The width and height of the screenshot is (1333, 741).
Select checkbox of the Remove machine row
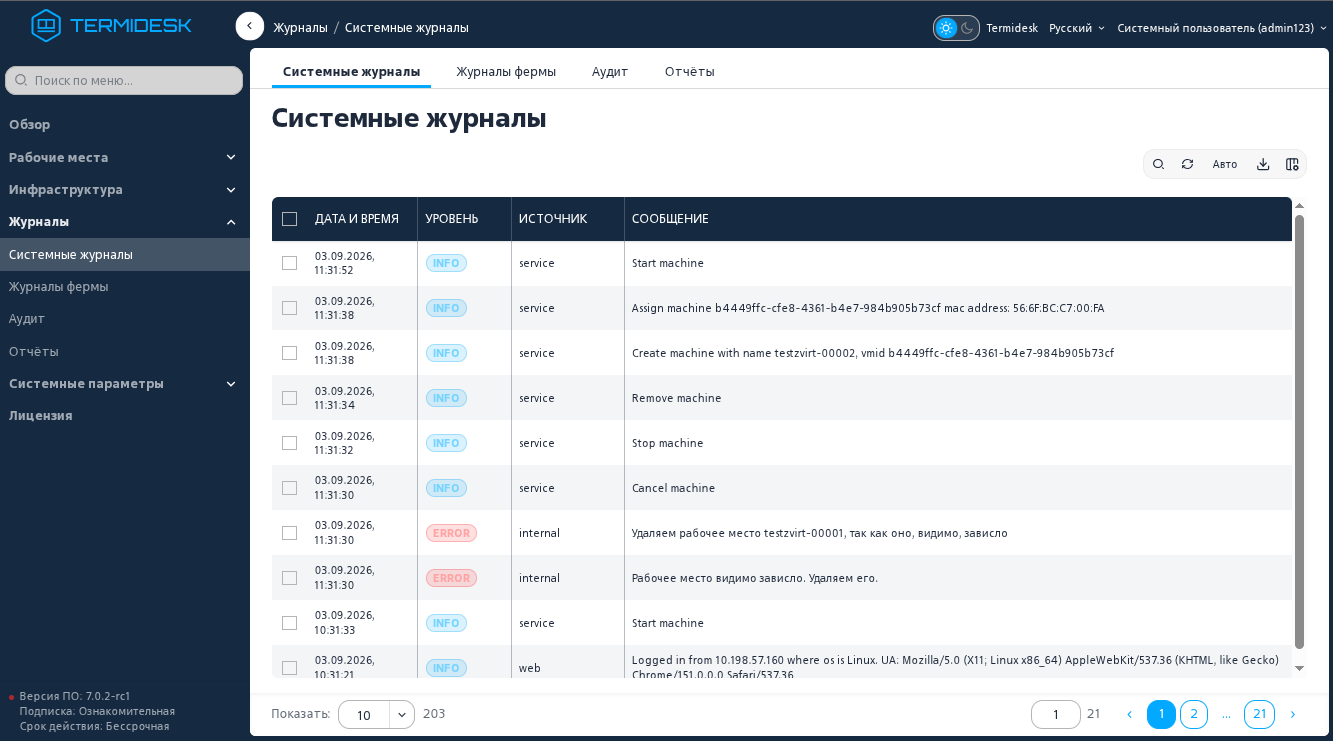tap(290, 398)
